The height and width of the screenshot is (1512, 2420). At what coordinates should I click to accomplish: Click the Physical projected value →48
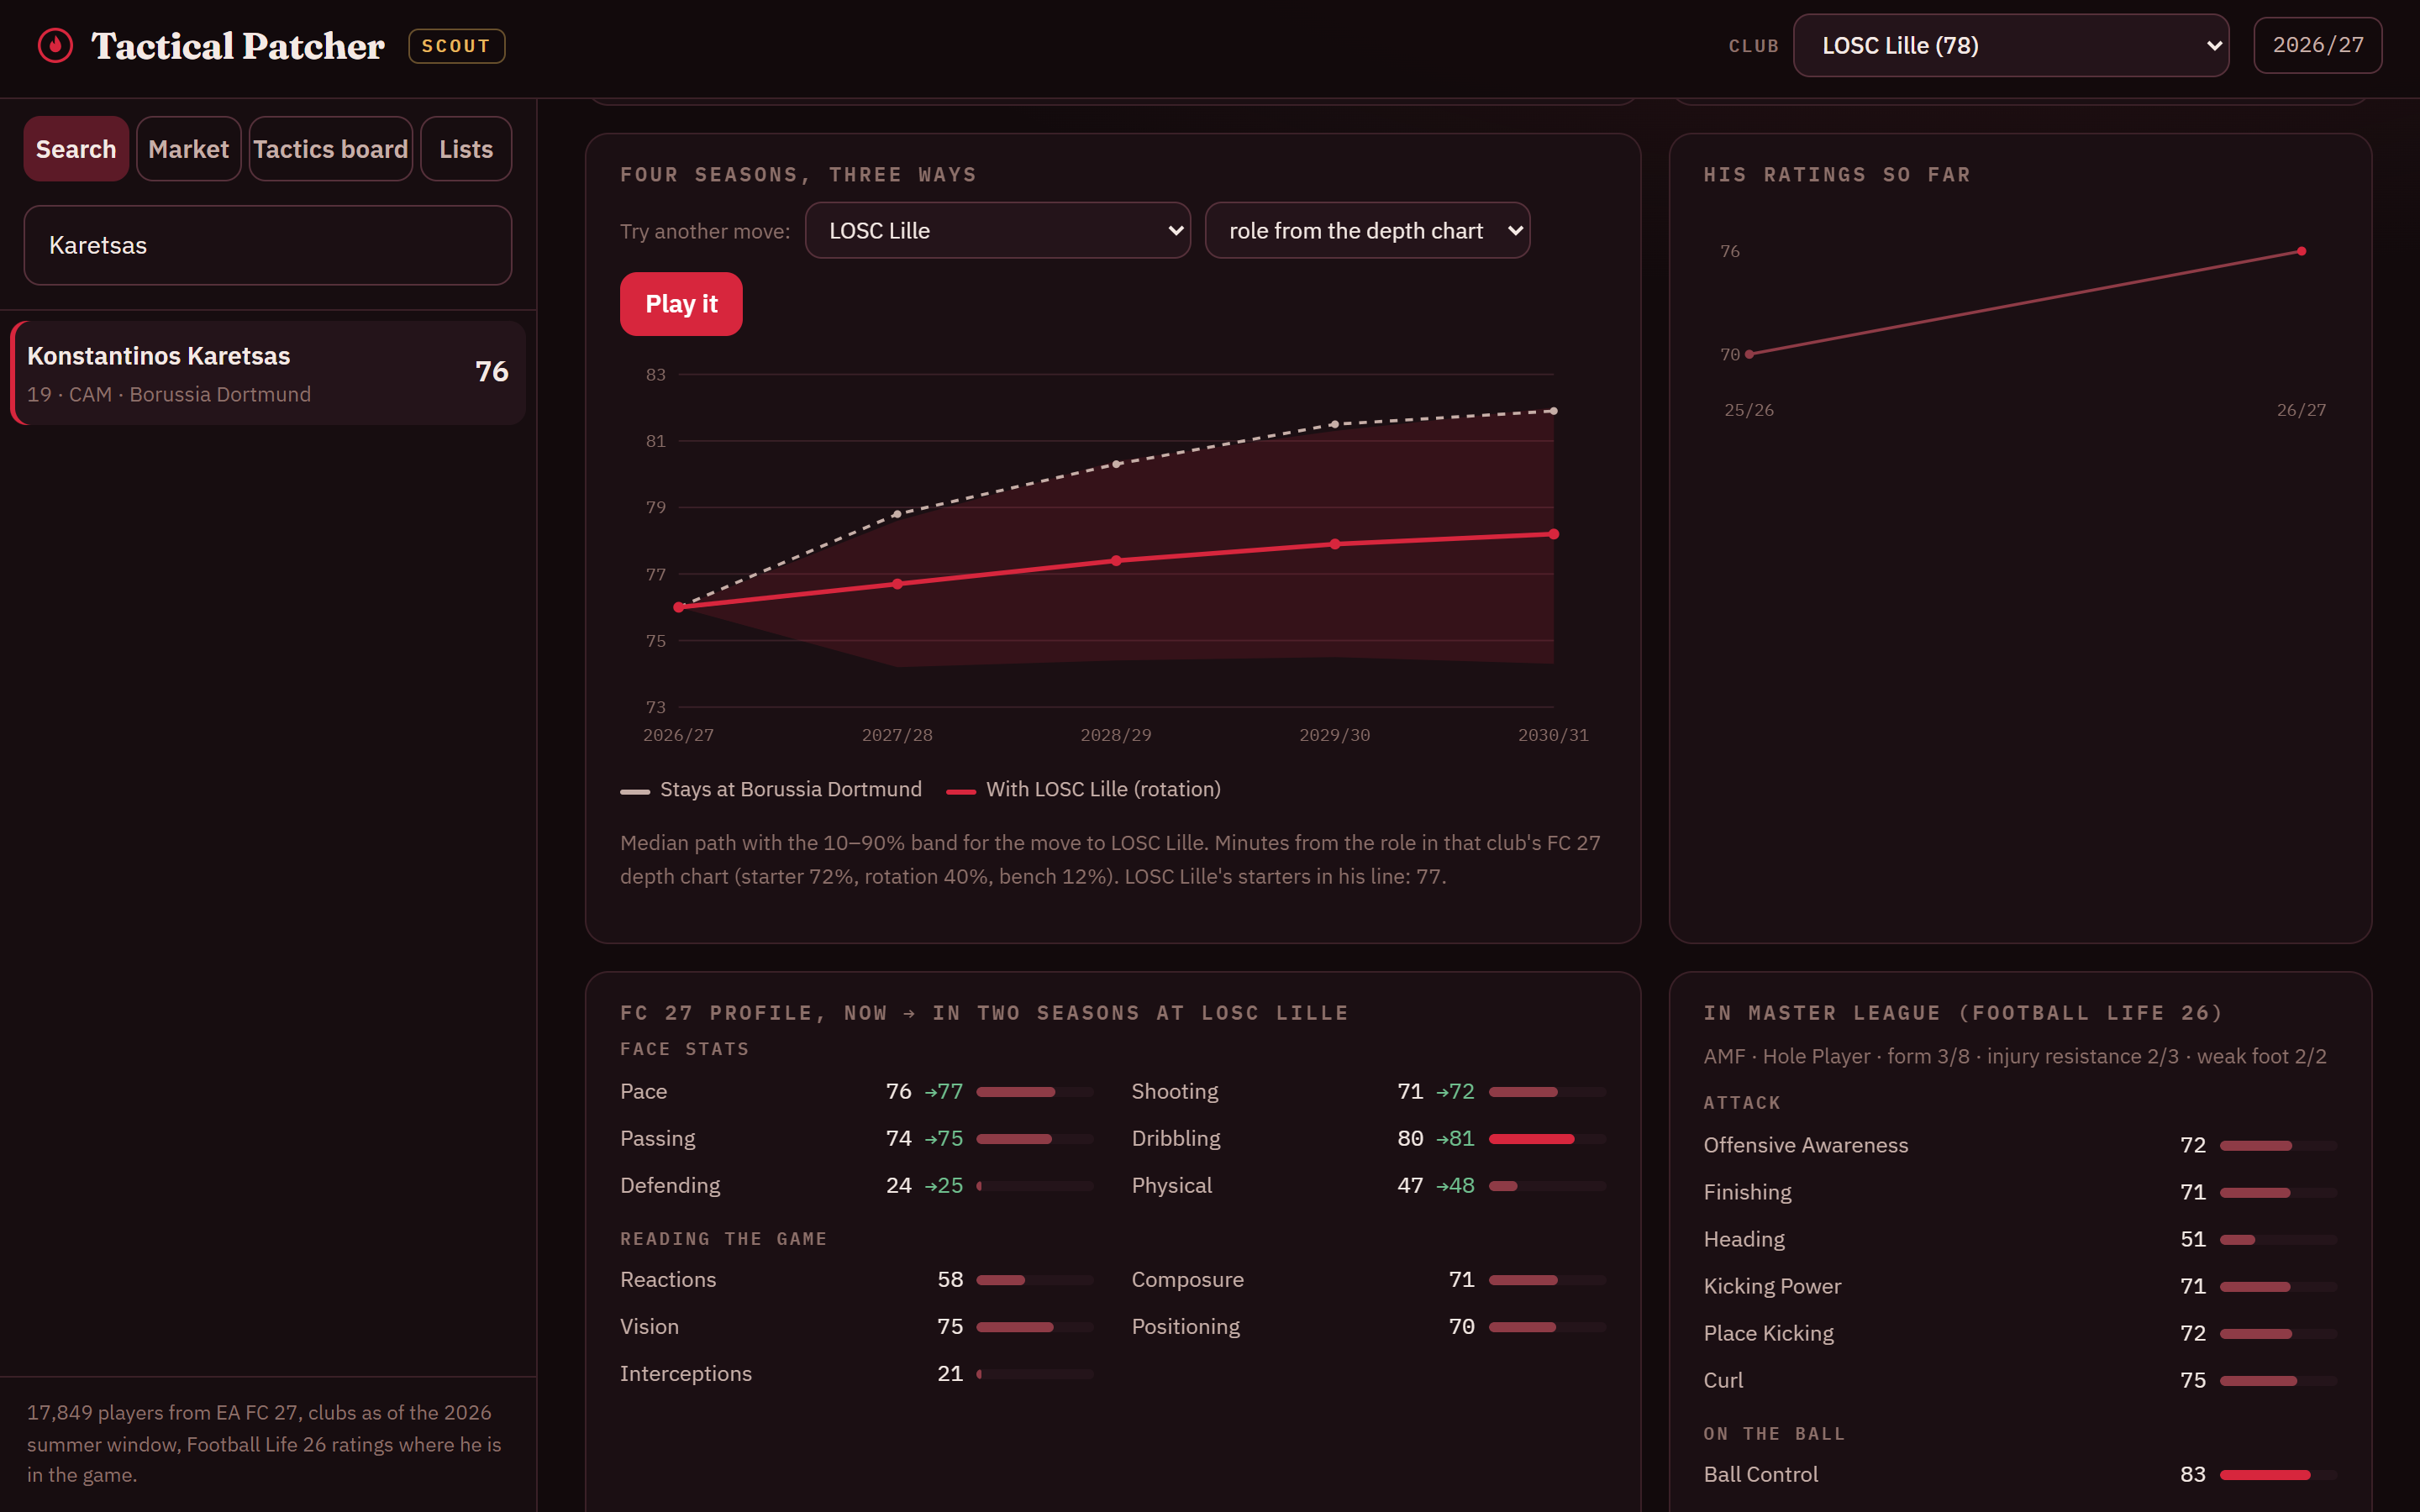pyautogui.click(x=1455, y=1185)
